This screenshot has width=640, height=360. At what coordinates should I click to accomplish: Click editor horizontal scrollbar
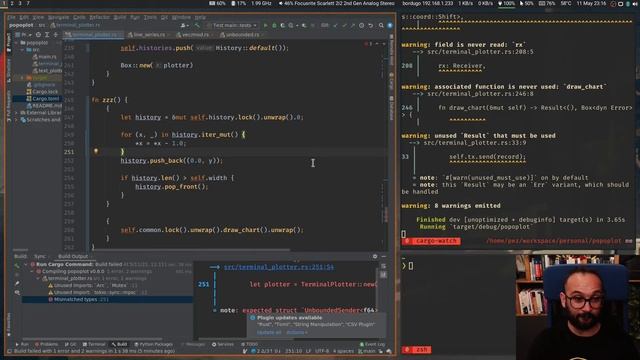click(x=191, y=250)
